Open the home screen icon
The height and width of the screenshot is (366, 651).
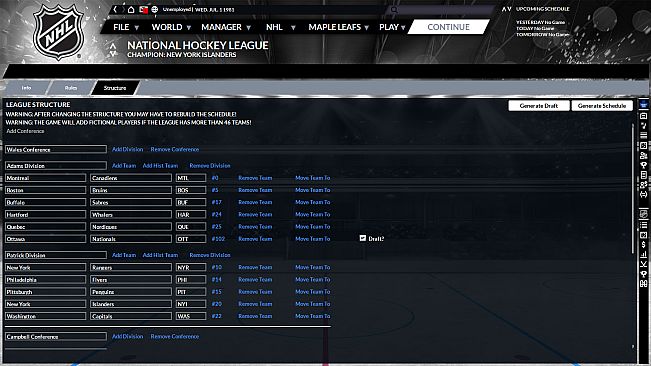131,9
